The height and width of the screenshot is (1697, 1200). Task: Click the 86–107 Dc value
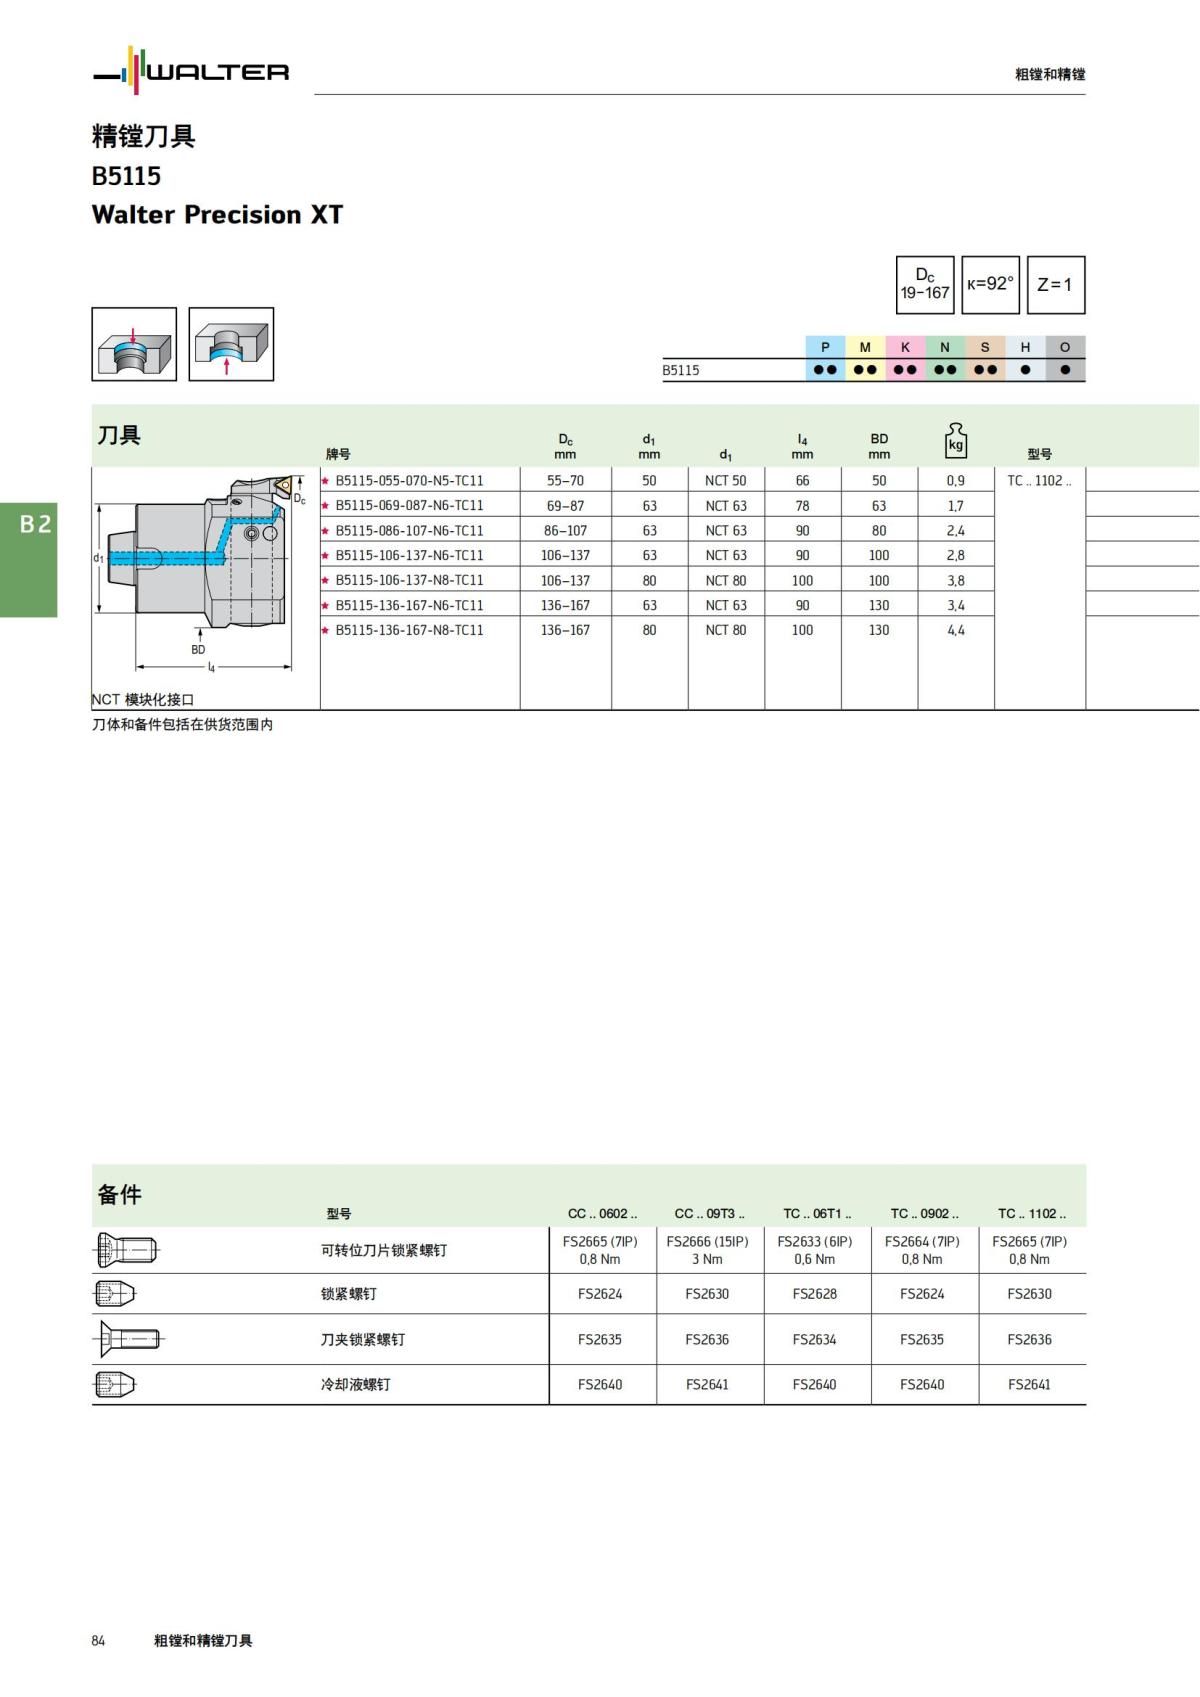pos(565,530)
